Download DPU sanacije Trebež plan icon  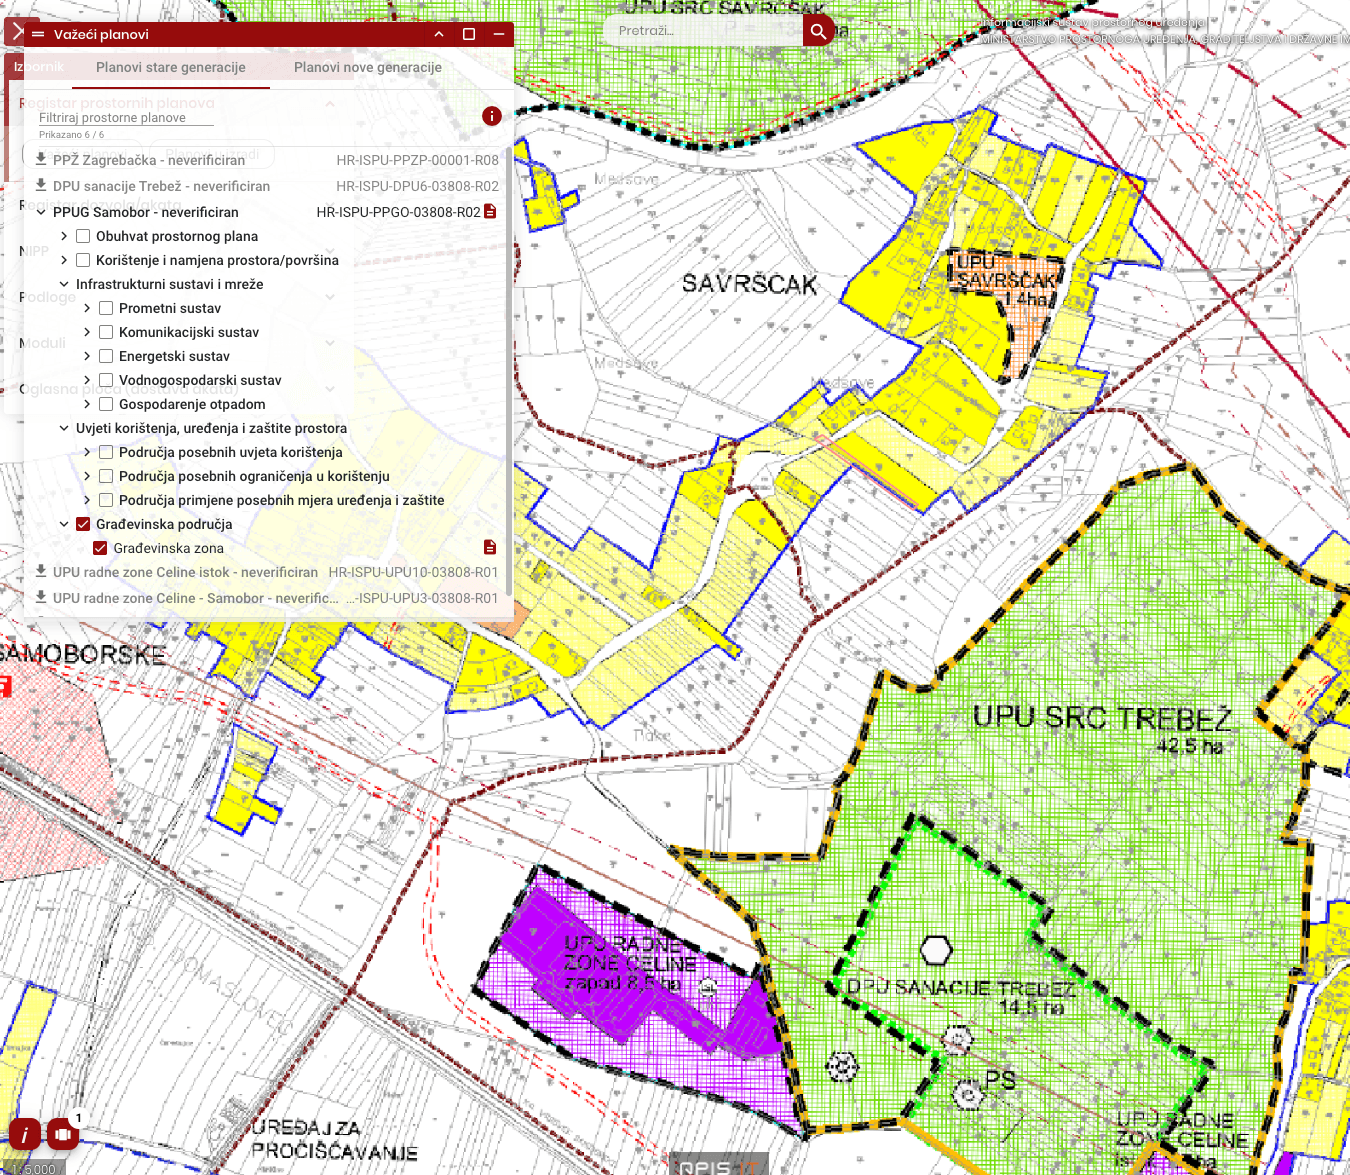tap(41, 185)
